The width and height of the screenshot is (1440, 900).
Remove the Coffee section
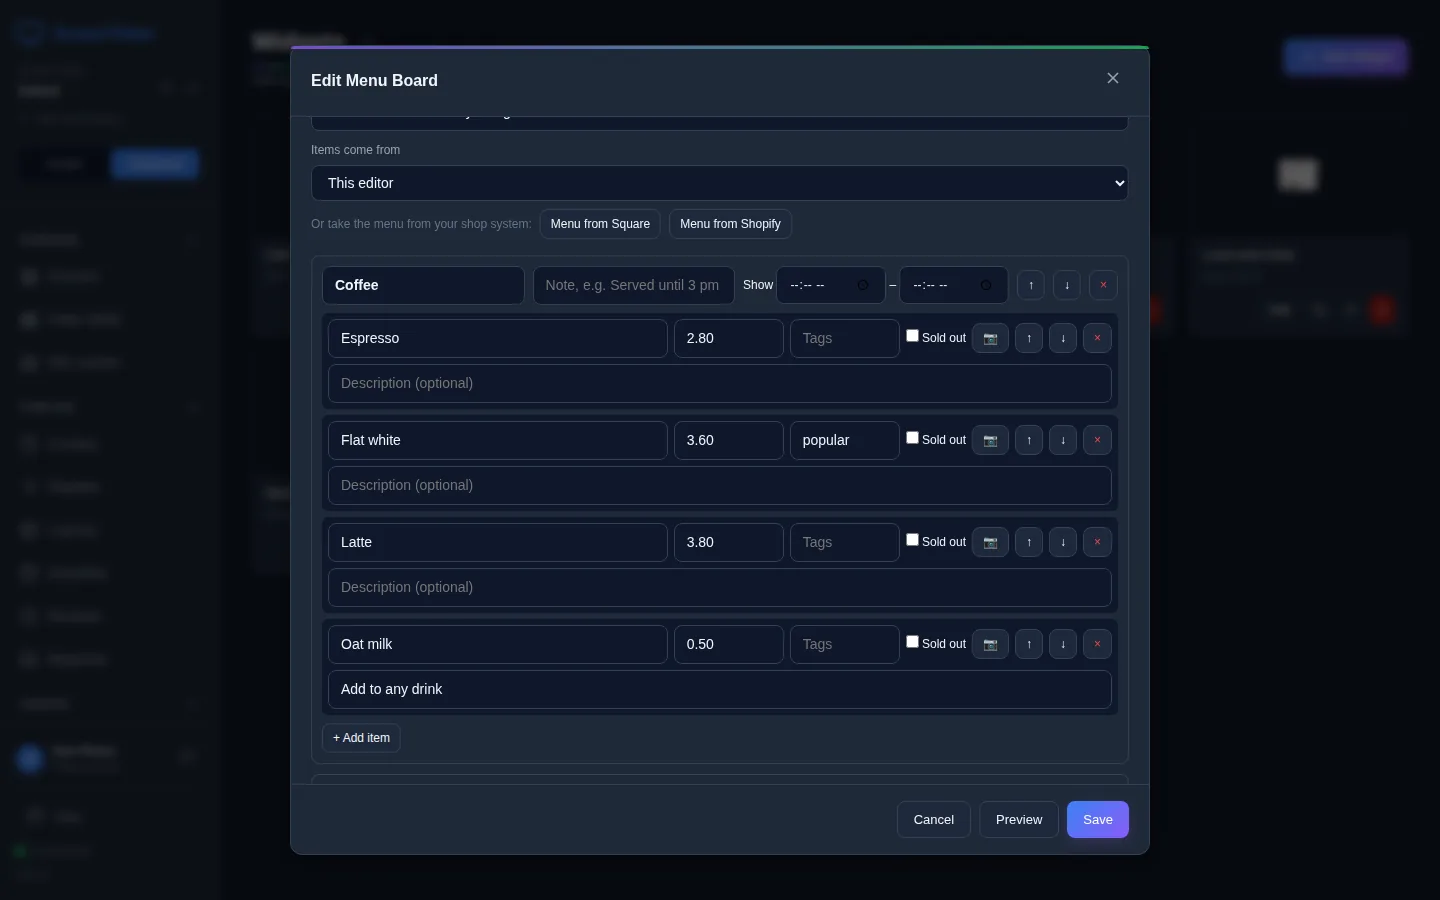coord(1103,285)
